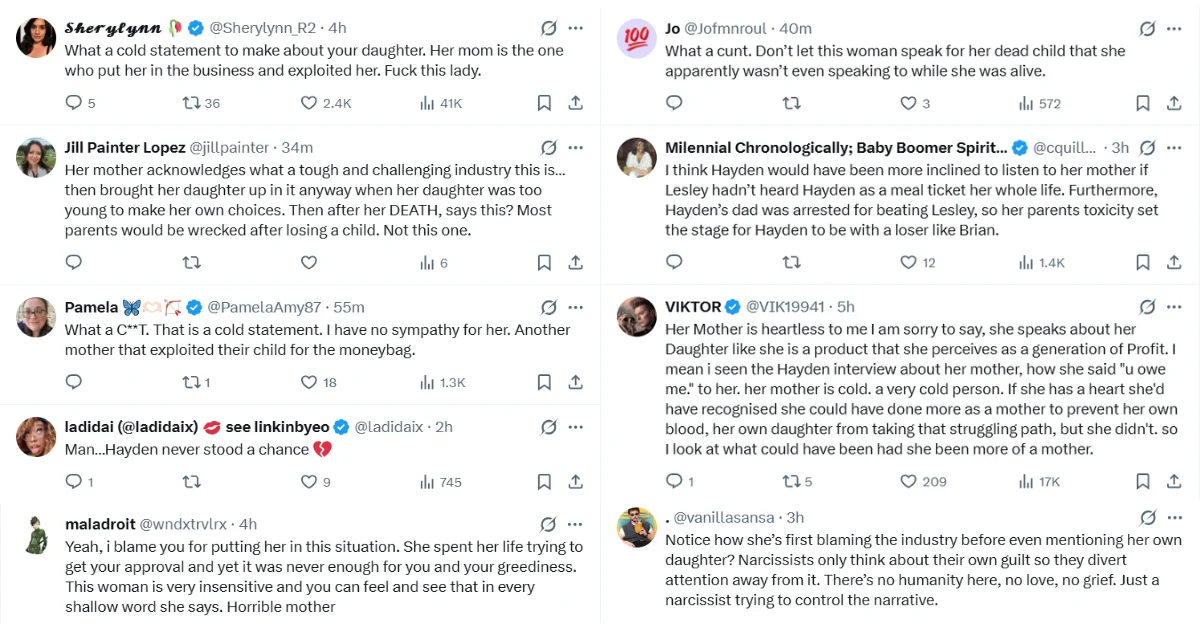This screenshot has width=1200, height=630.
Task: Share Pamela's tweet via share icon
Action: tap(576, 382)
